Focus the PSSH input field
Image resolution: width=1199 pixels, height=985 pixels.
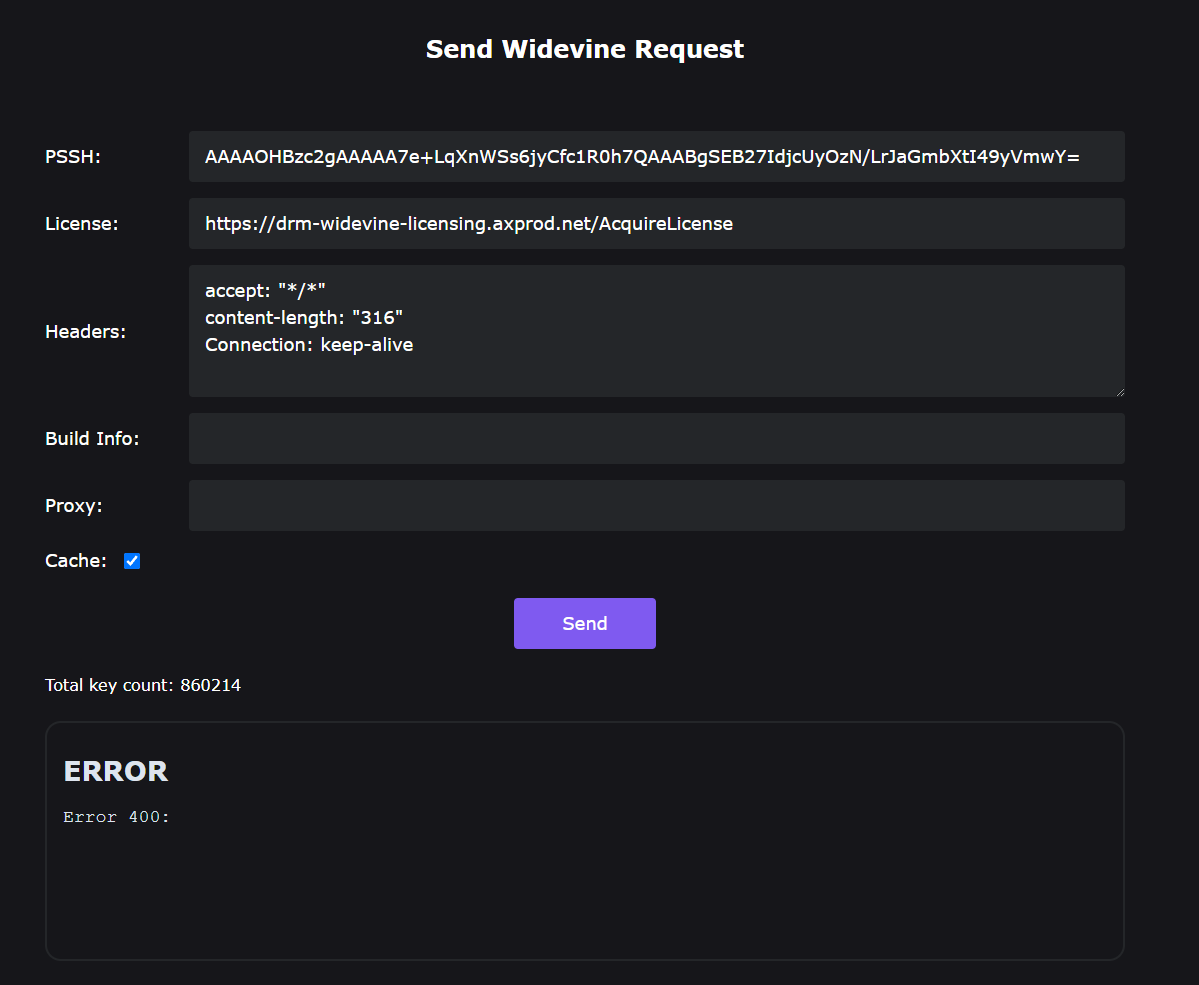(656, 157)
